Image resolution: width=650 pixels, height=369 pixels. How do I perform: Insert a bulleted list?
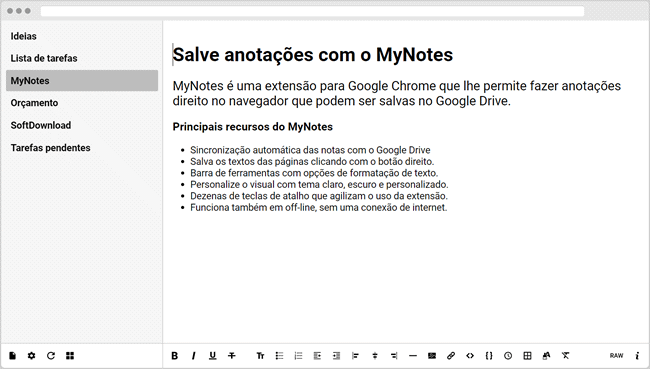tap(279, 356)
